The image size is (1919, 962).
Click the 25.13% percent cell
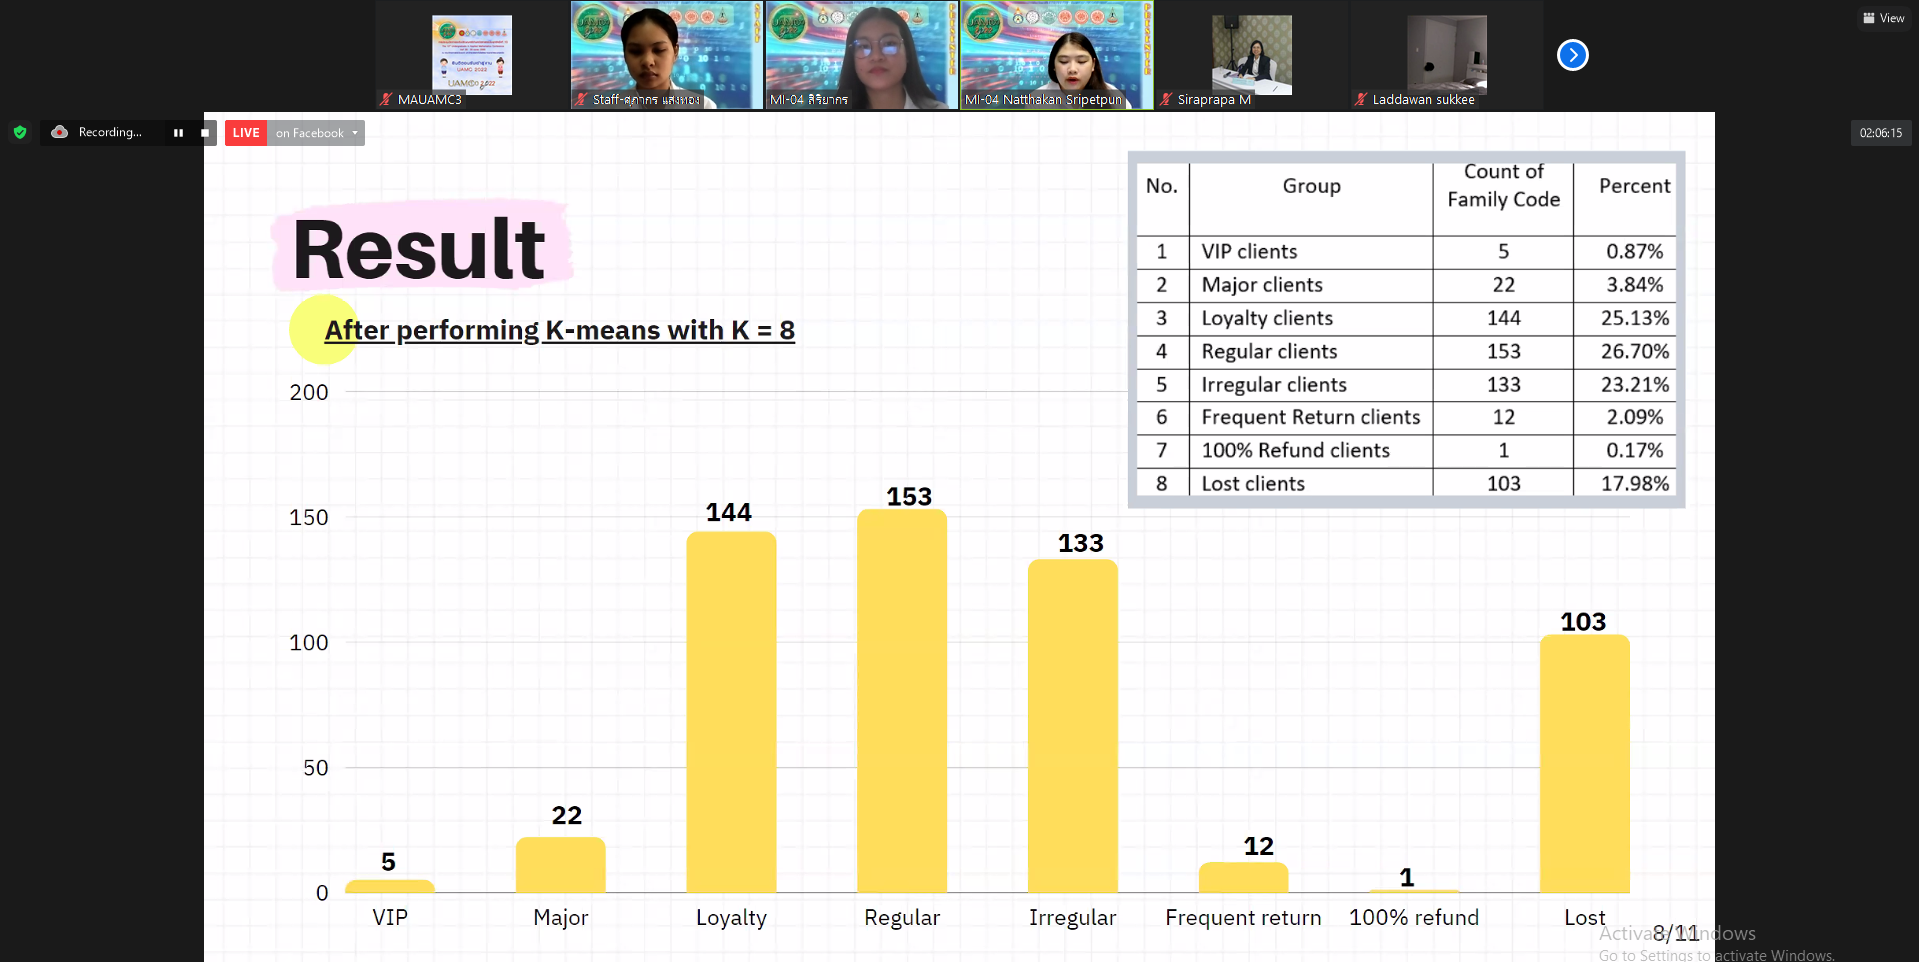click(1627, 318)
